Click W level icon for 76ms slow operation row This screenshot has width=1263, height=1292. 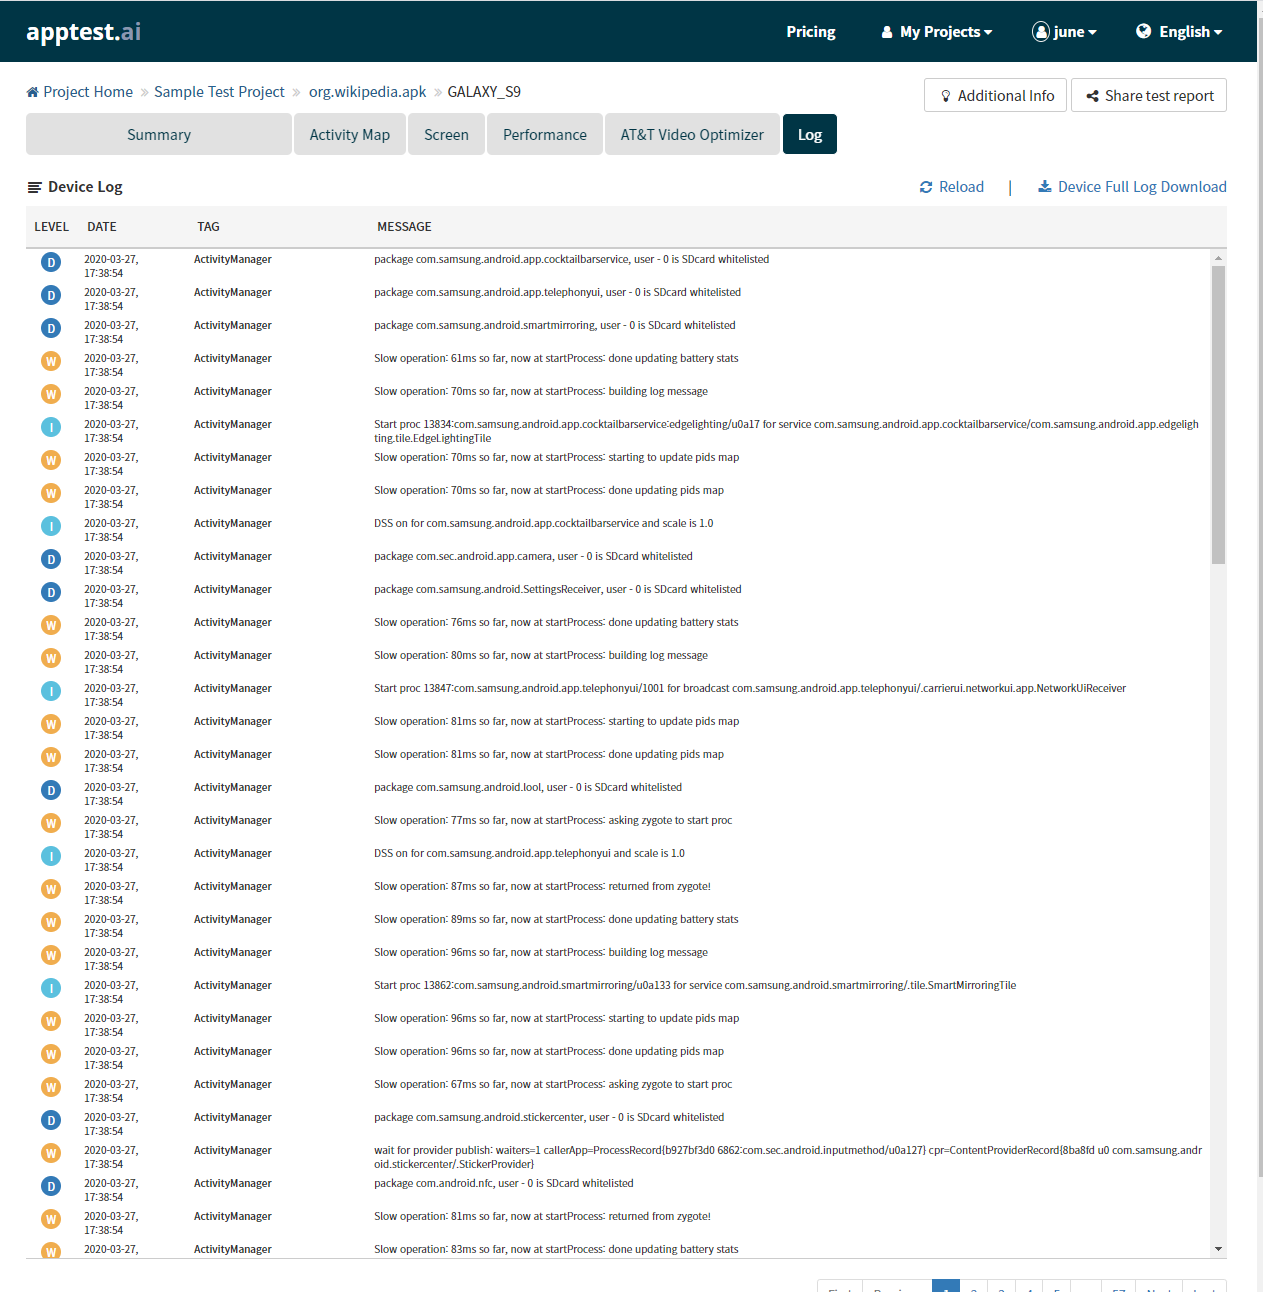(x=51, y=625)
